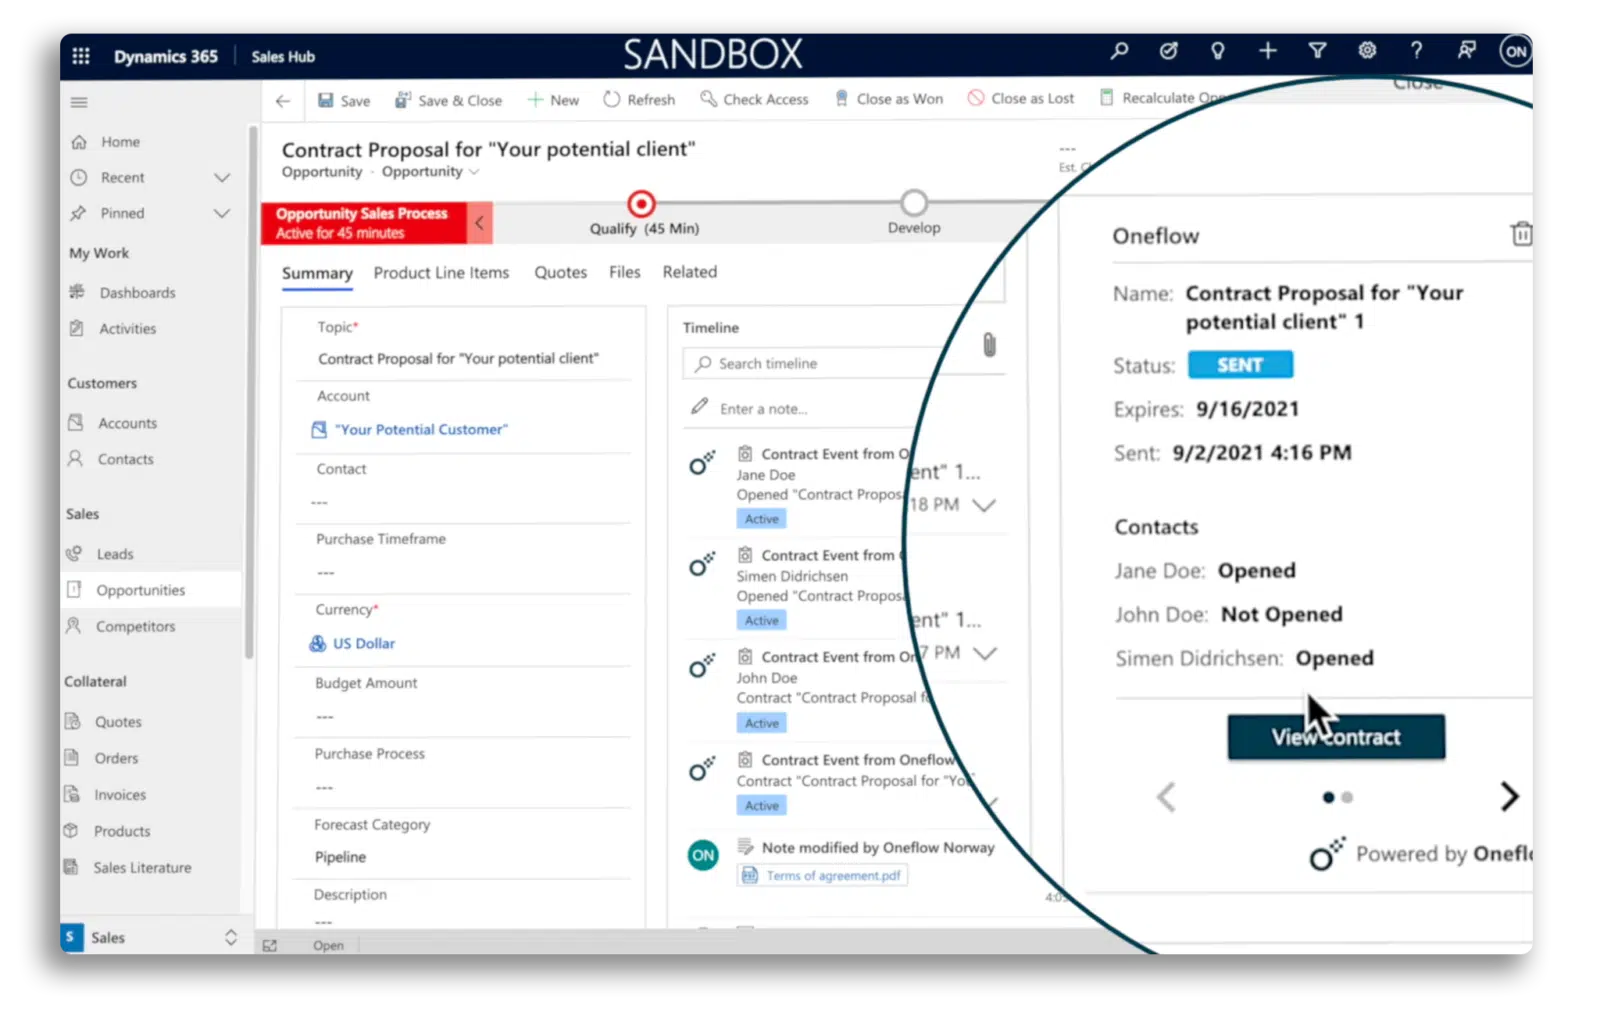
Task: Switch to the Product Line Items tab
Action: 441,272
